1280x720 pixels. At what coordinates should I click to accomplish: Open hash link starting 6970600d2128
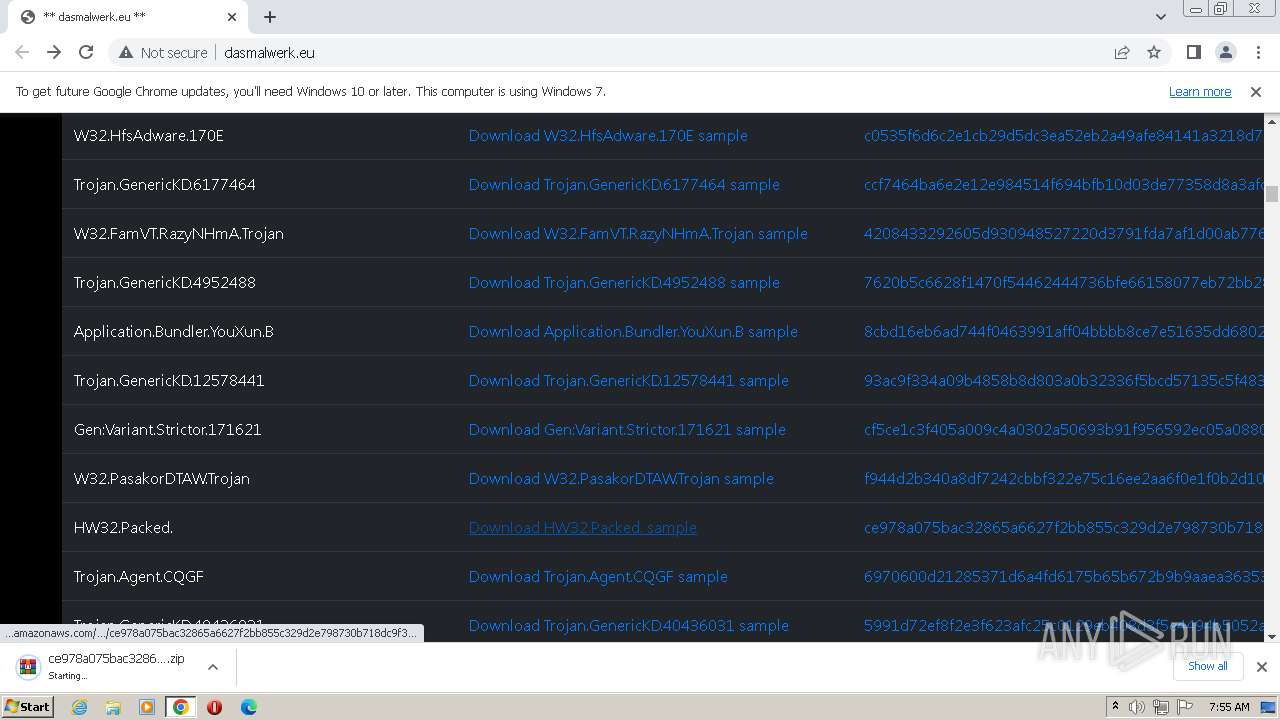coord(1064,576)
